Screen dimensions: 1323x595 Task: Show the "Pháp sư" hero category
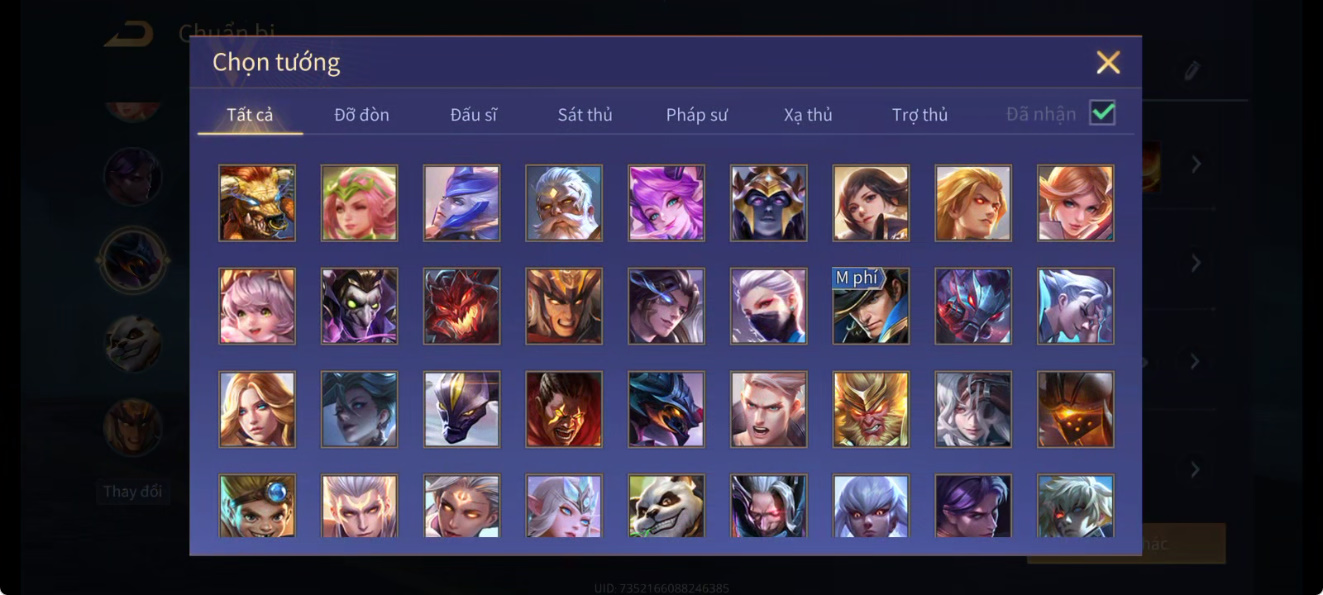[x=697, y=115]
